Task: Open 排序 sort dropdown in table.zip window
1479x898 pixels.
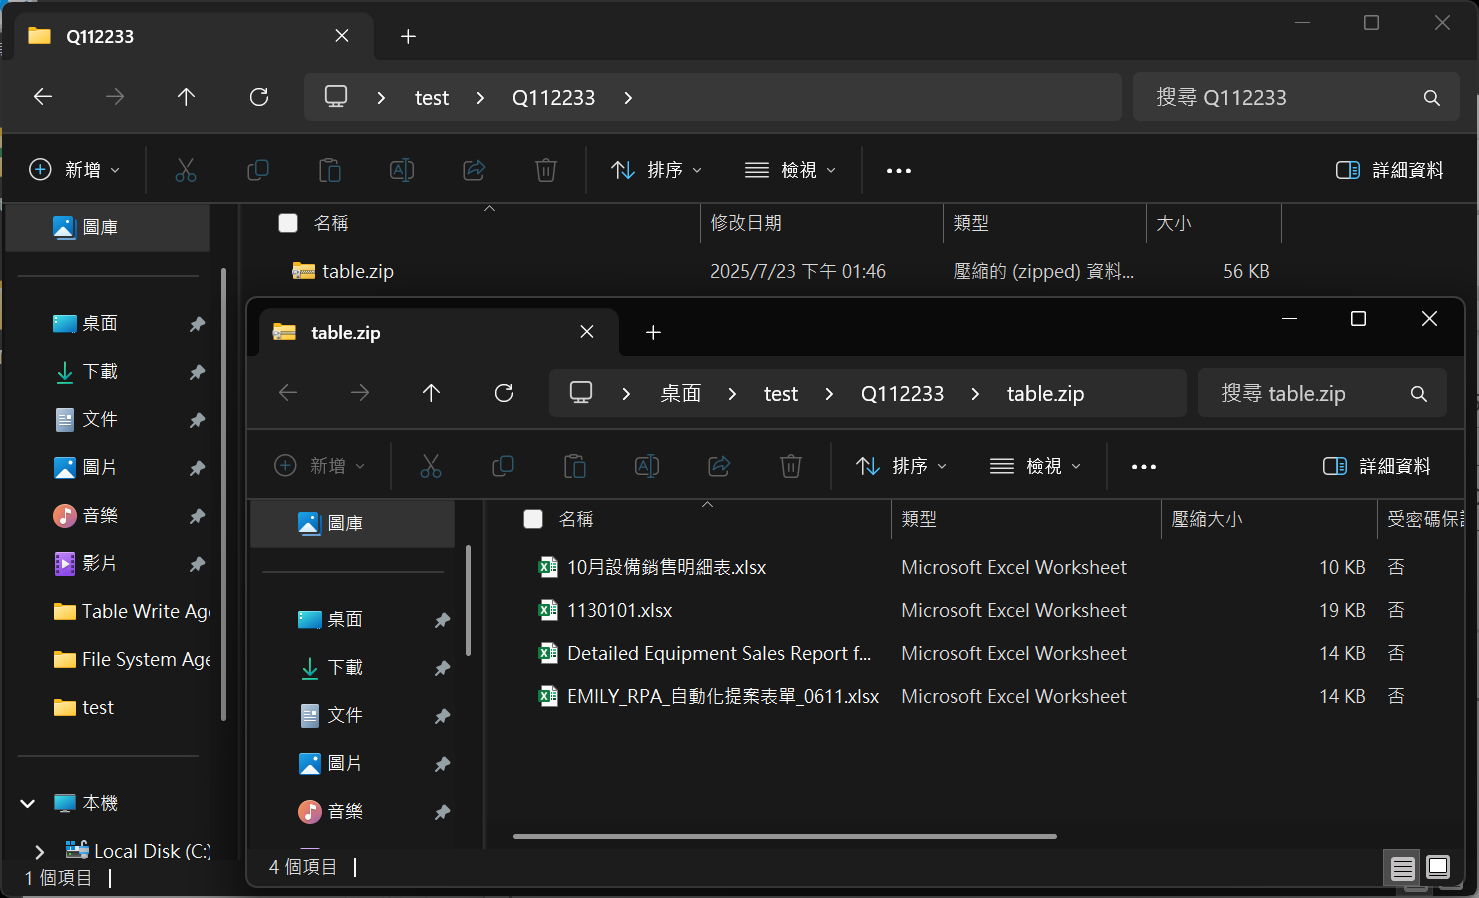Action: tap(901, 467)
